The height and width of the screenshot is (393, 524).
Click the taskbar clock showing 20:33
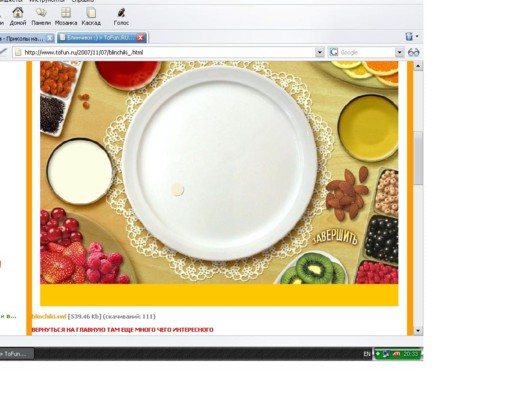[x=411, y=354]
